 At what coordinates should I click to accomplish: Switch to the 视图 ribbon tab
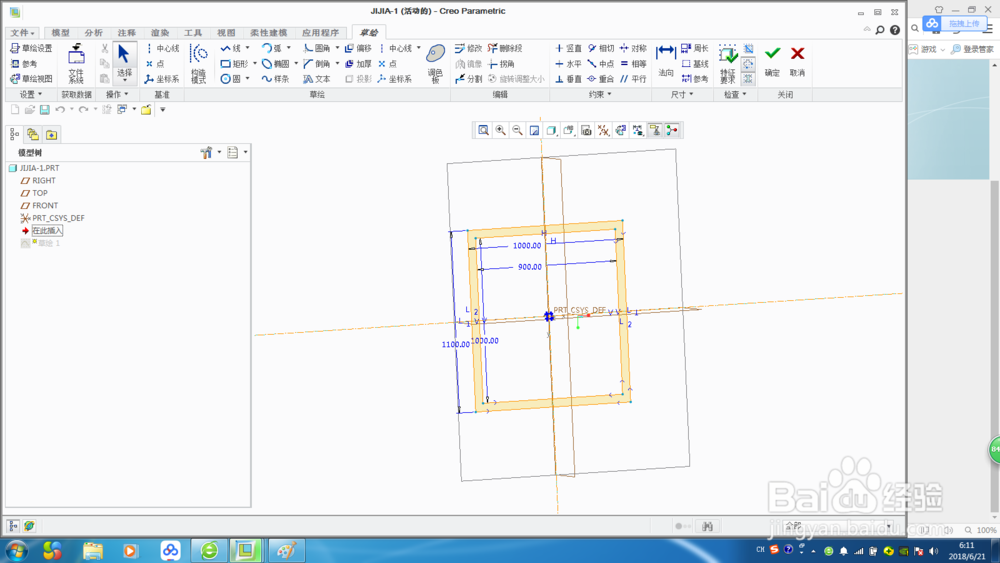(226, 33)
